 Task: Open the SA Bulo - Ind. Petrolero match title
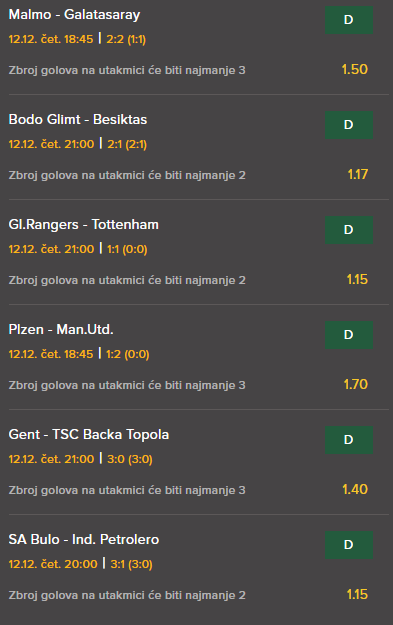(x=84, y=540)
